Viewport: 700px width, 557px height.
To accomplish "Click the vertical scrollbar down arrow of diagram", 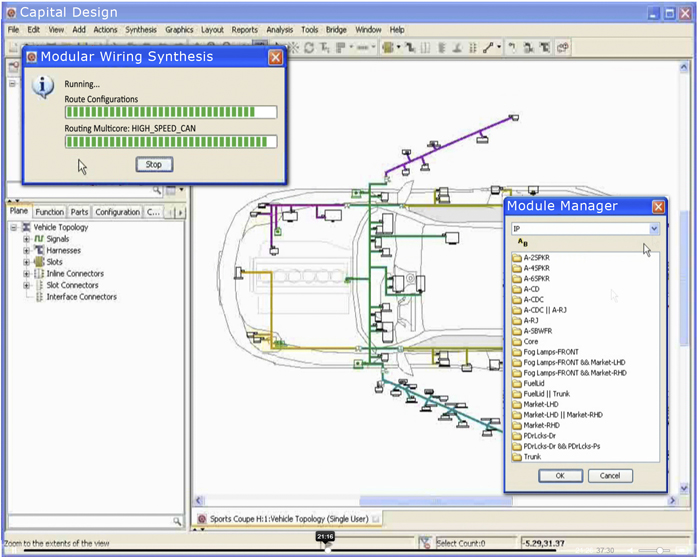I will 683,488.
